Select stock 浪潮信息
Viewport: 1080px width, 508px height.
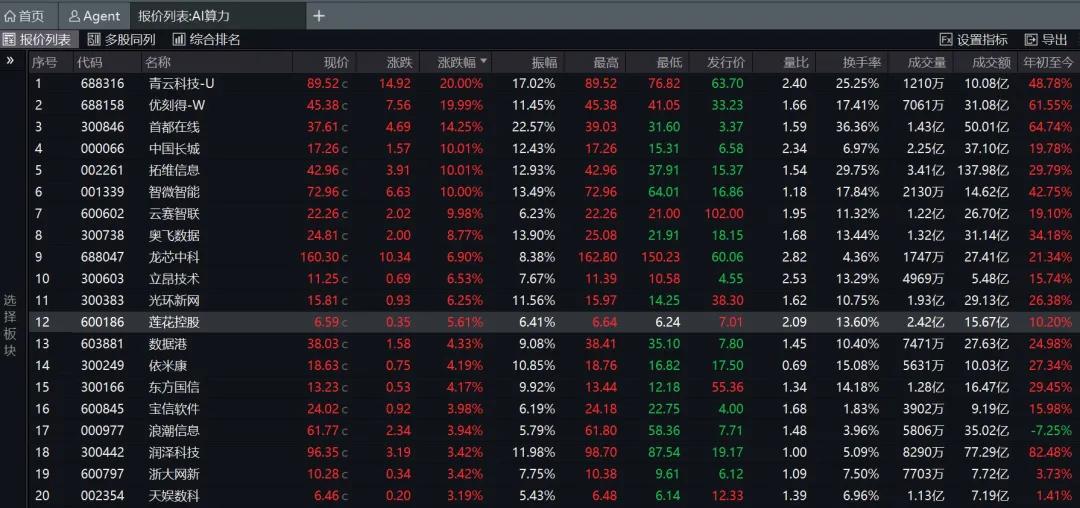pyautogui.click(x=174, y=431)
